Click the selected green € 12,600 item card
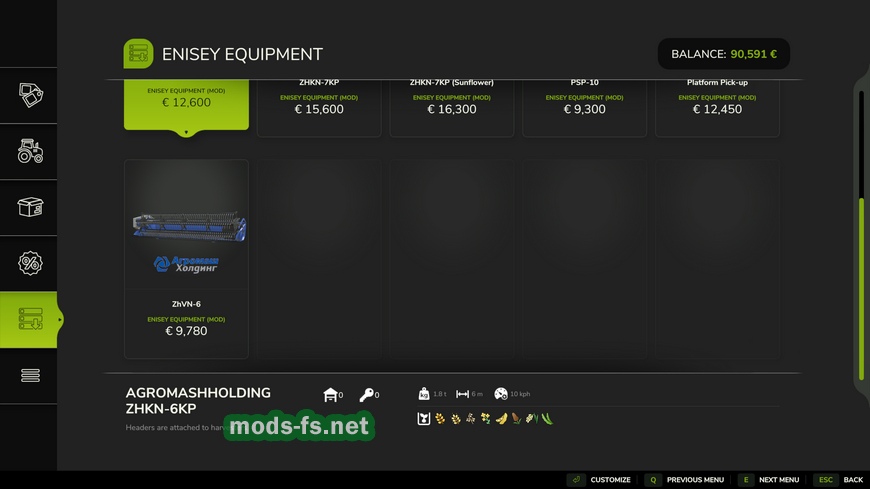 pyautogui.click(x=186, y=106)
